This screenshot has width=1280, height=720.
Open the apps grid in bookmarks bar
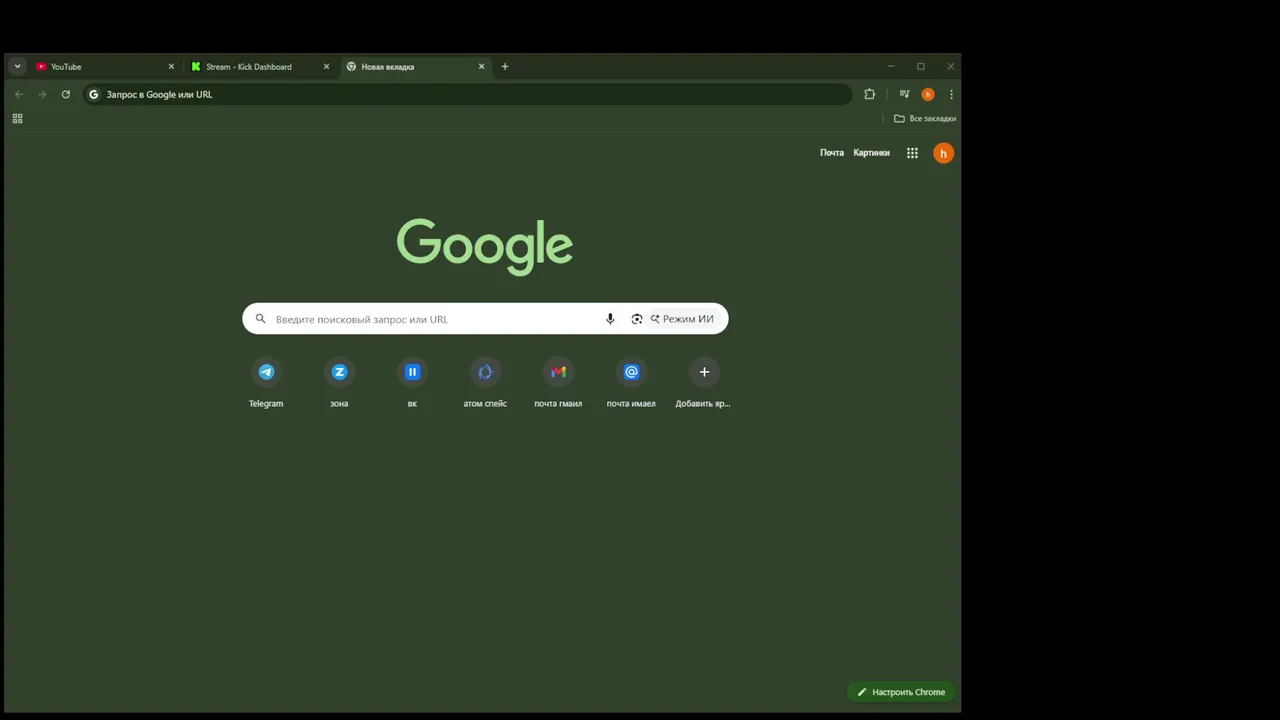[x=17, y=119]
